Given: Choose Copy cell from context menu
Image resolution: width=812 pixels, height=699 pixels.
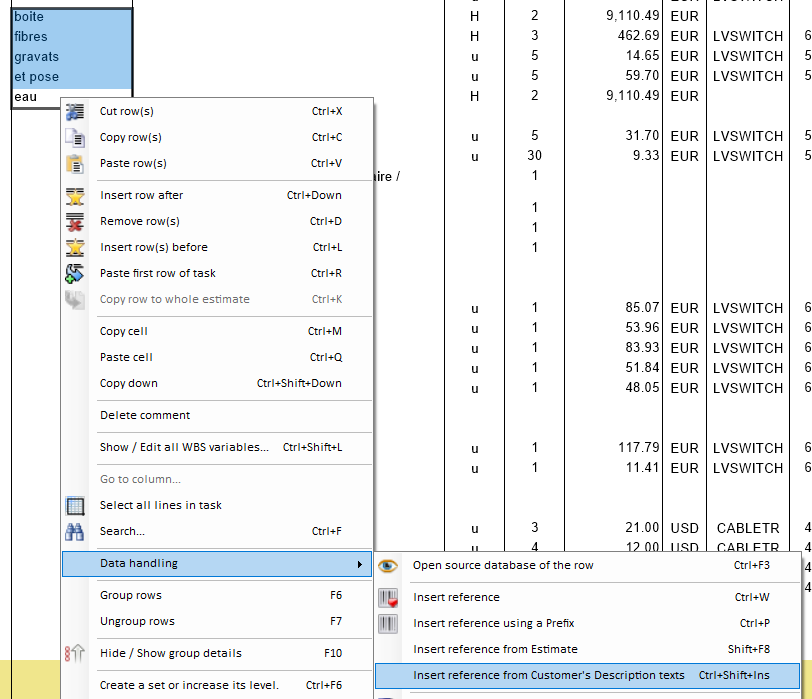Looking at the screenshot, I should [124, 331].
